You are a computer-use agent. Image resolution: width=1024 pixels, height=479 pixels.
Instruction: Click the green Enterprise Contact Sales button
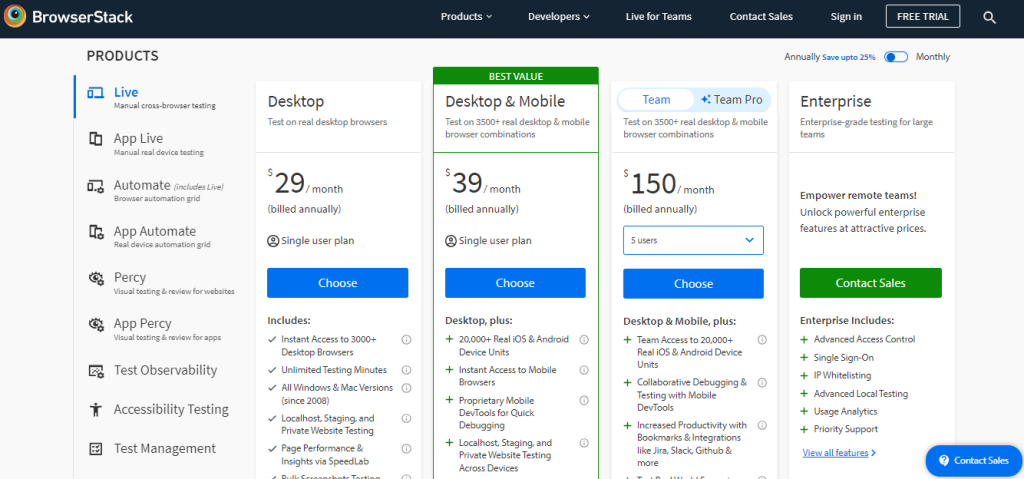click(x=871, y=283)
